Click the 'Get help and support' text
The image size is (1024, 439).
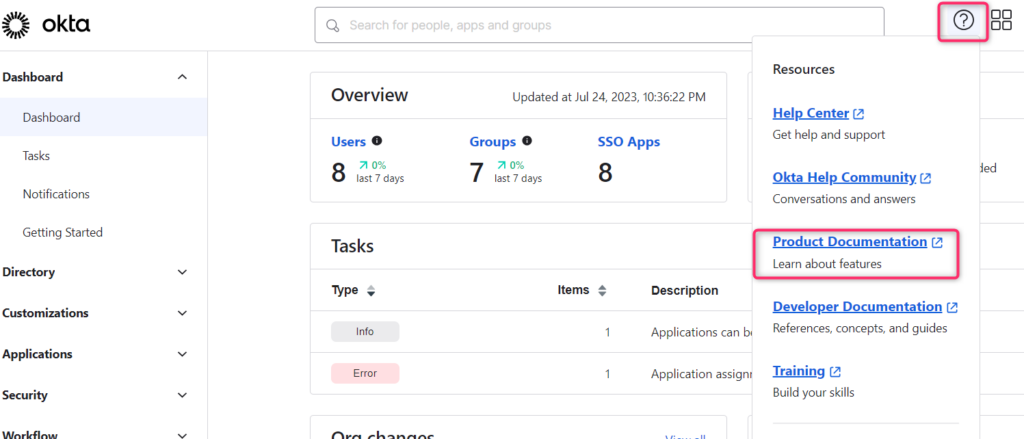(x=829, y=135)
